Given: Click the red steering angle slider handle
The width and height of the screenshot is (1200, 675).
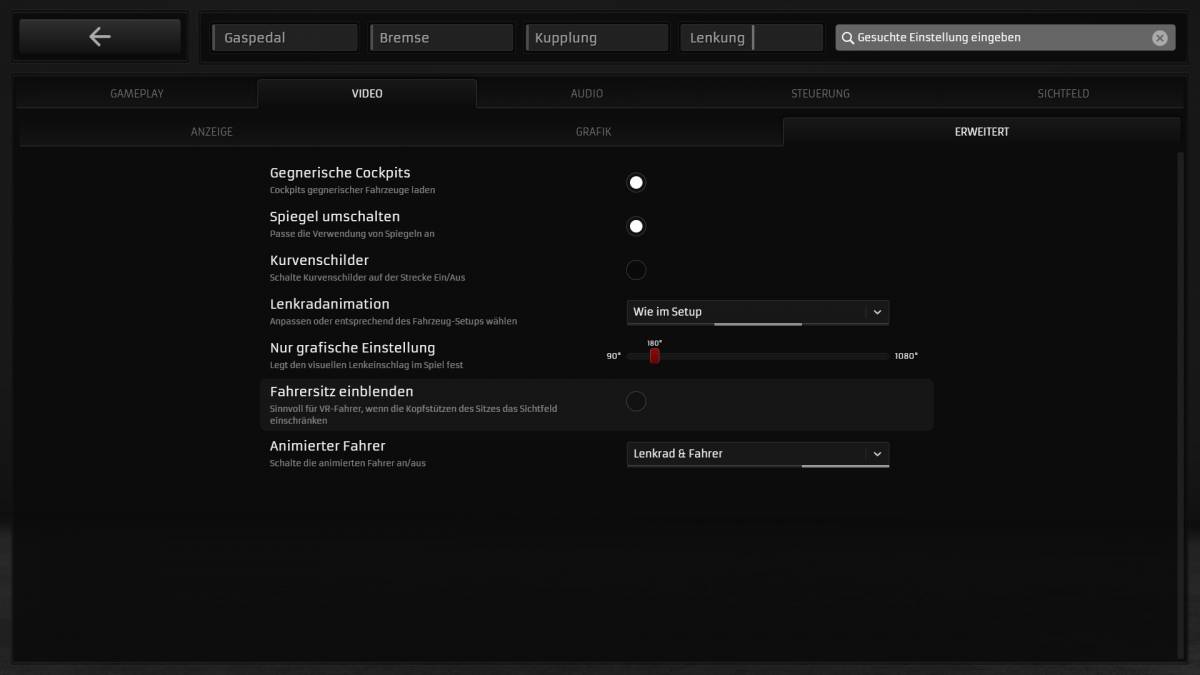Looking at the screenshot, I should coord(654,356).
